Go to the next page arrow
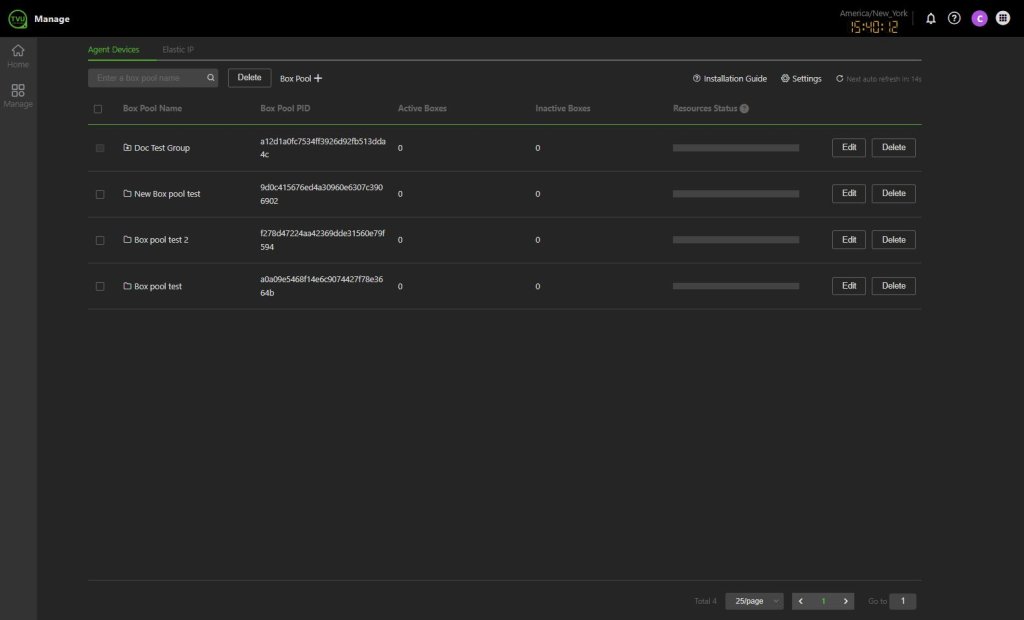This screenshot has height=620, width=1024. click(x=846, y=601)
